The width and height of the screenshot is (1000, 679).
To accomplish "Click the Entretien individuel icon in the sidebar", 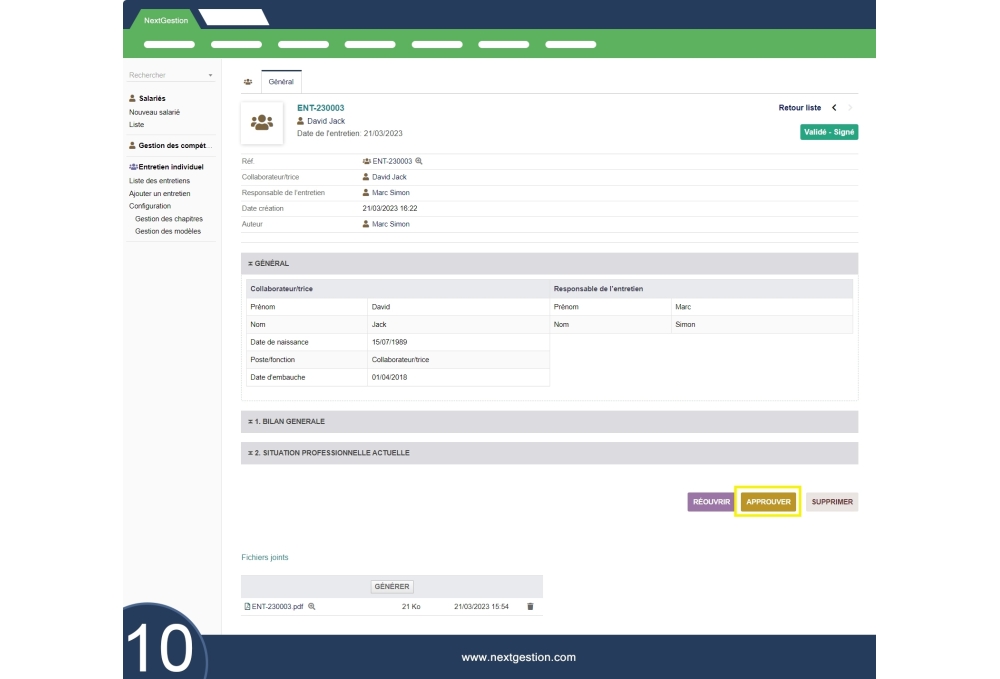I will coord(133,167).
